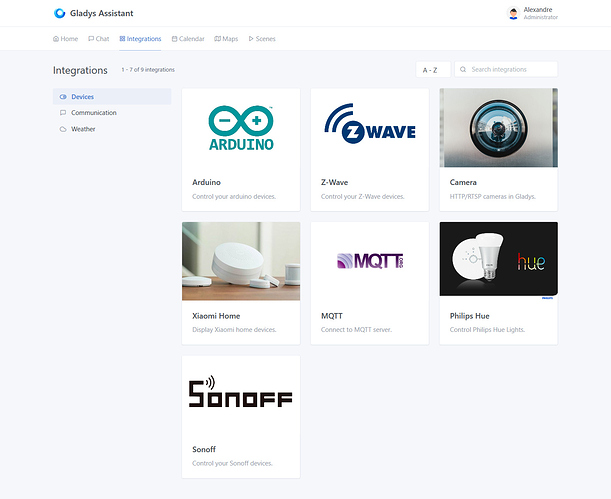Click the Maps icon in navigation

217,39
